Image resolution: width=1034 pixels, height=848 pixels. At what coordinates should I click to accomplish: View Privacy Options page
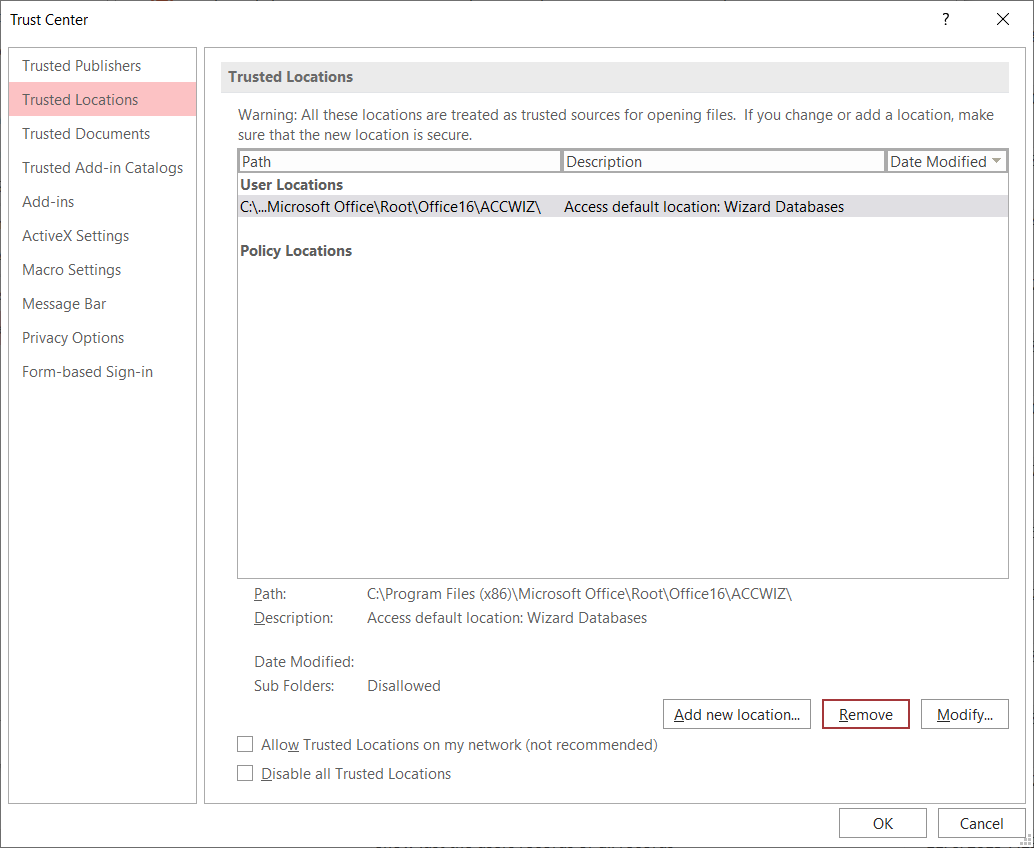tap(73, 338)
